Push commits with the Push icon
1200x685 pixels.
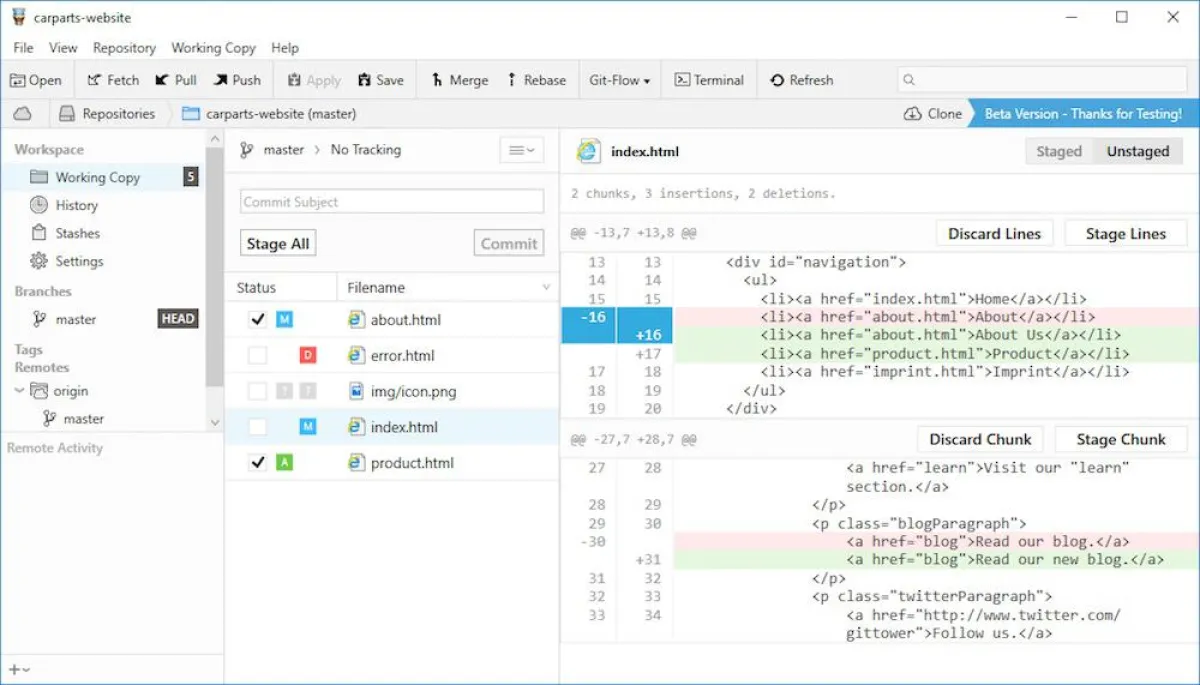click(x=221, y=80)
